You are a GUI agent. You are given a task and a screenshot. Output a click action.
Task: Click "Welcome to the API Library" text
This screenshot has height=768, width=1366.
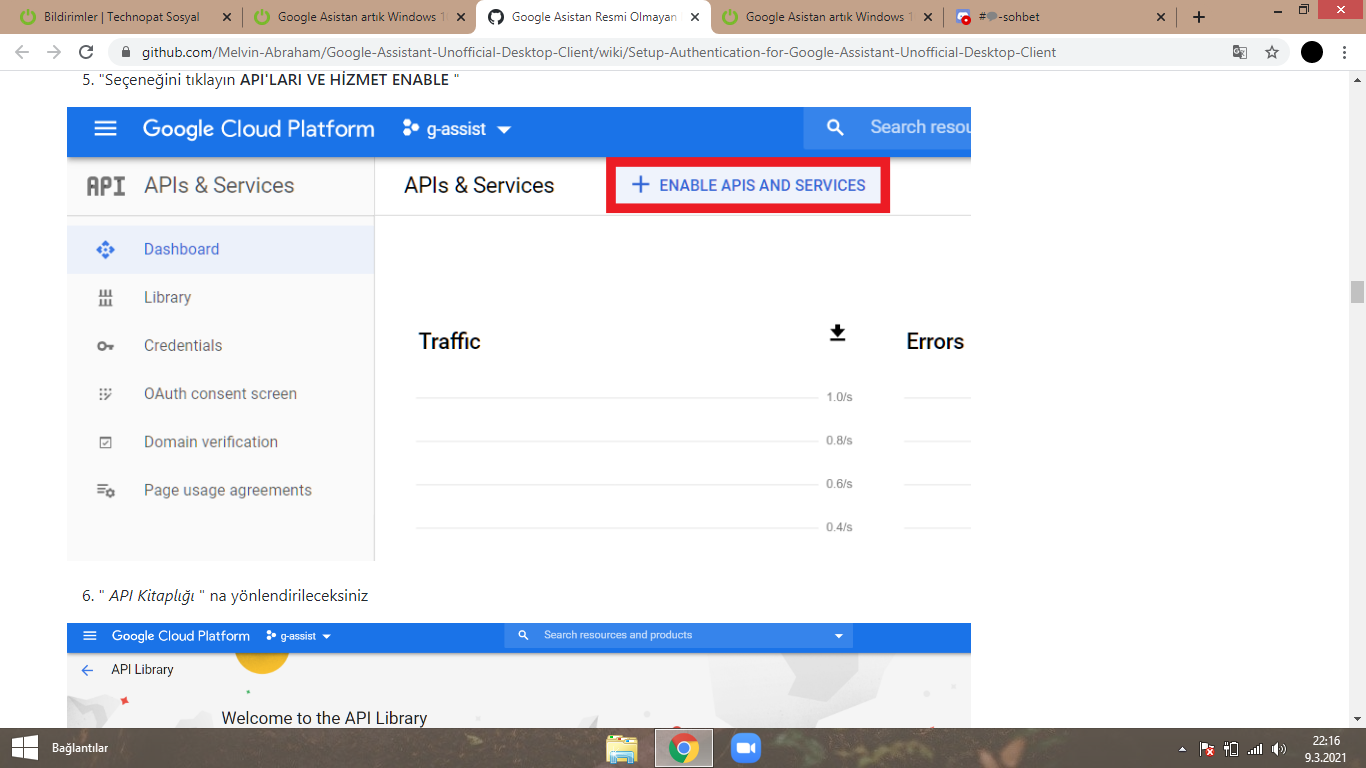tap(324, 718)
